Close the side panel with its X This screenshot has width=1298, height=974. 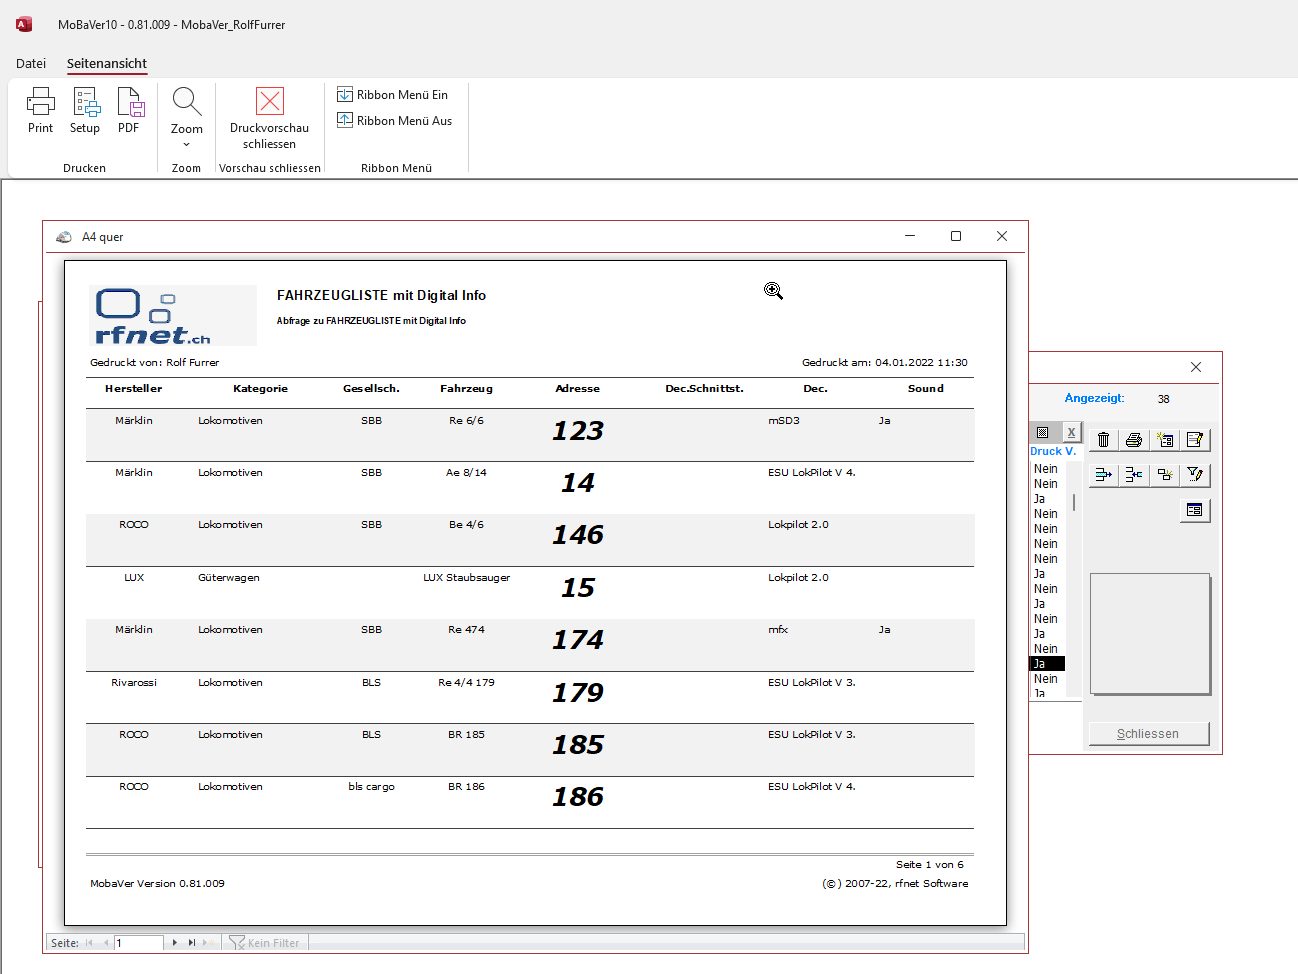point(1196,367)
